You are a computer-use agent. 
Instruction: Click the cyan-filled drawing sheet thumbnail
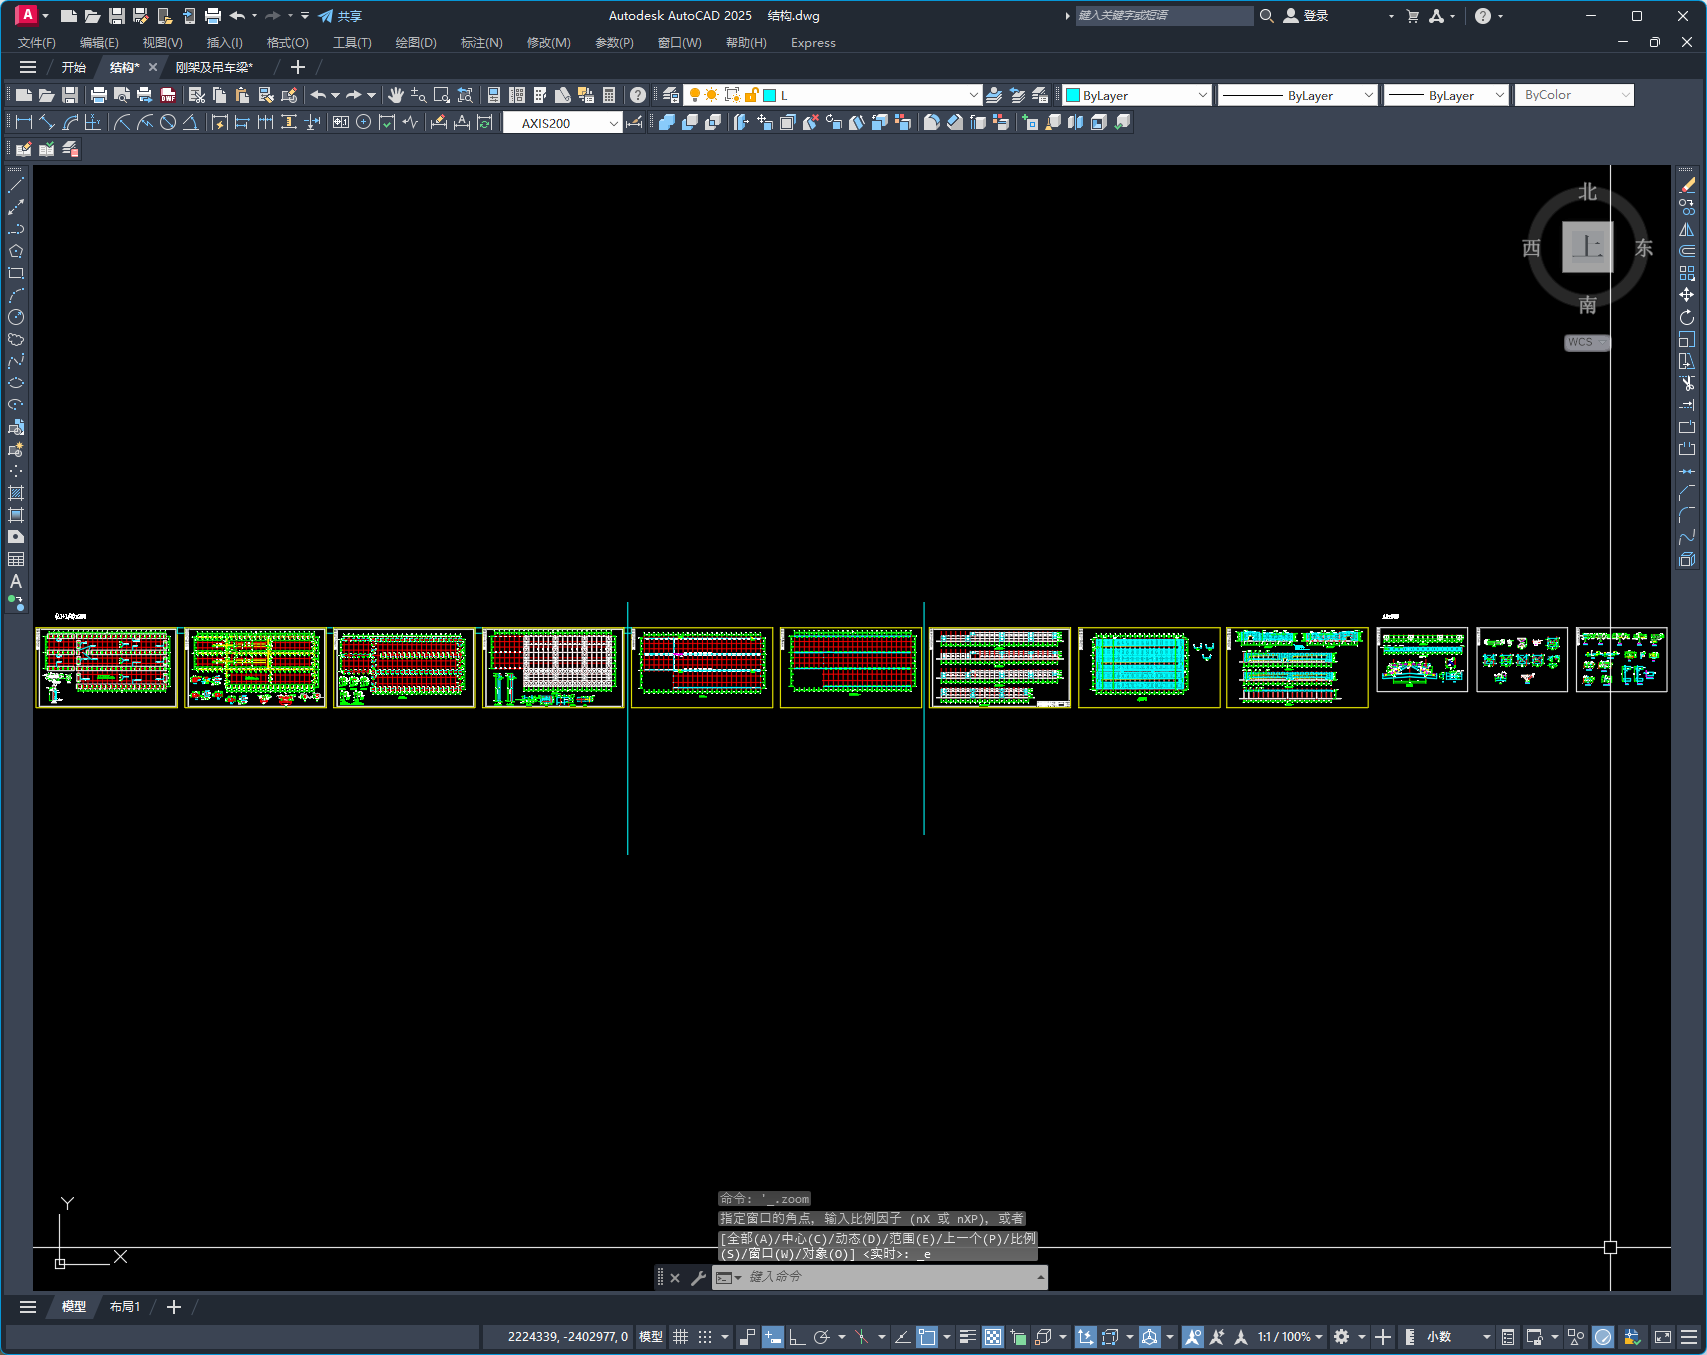(x=1149, y=667)
